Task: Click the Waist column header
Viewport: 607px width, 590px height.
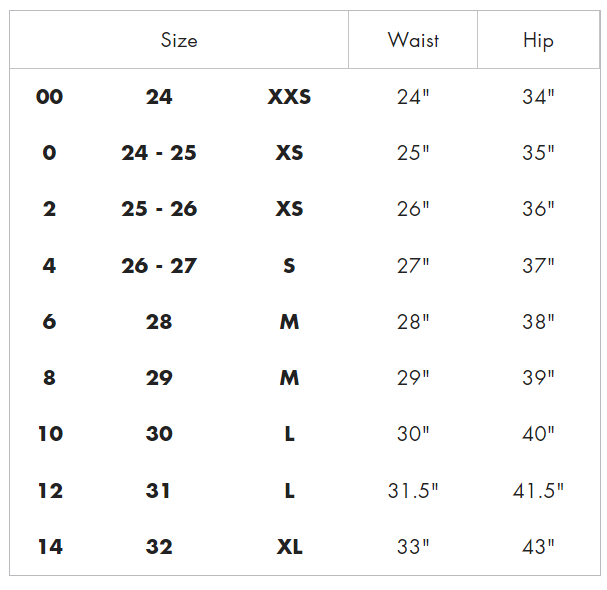Action: pos(413,40)
